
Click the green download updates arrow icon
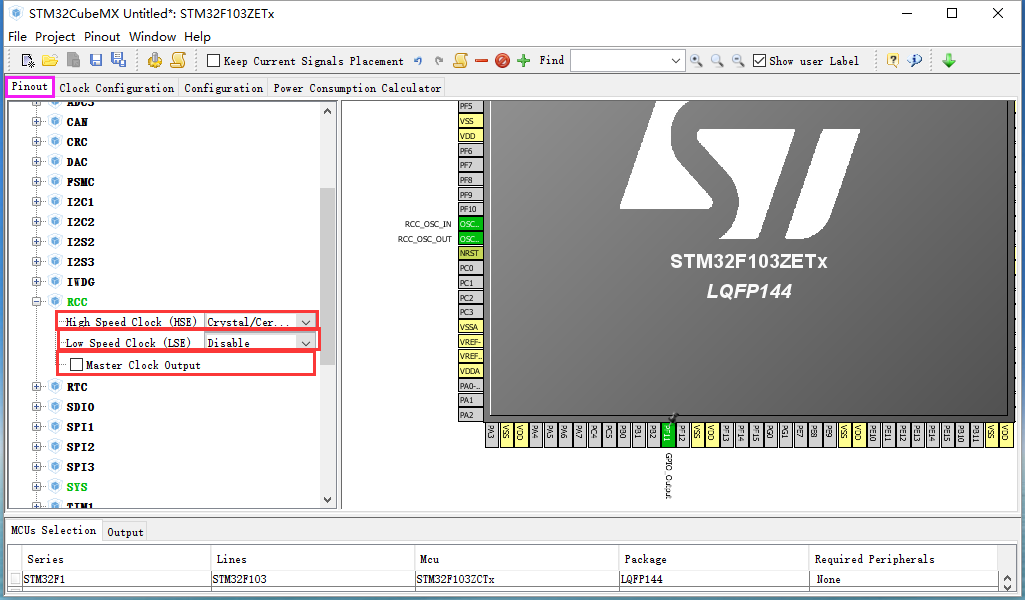[949, 61]
